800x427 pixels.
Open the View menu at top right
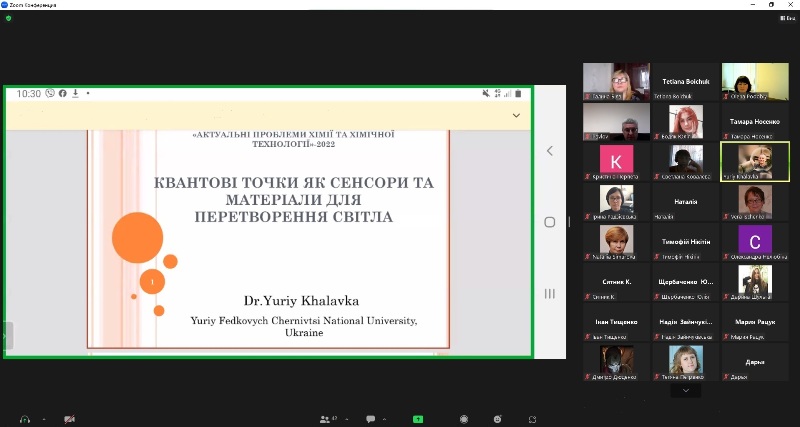(785, 18)
